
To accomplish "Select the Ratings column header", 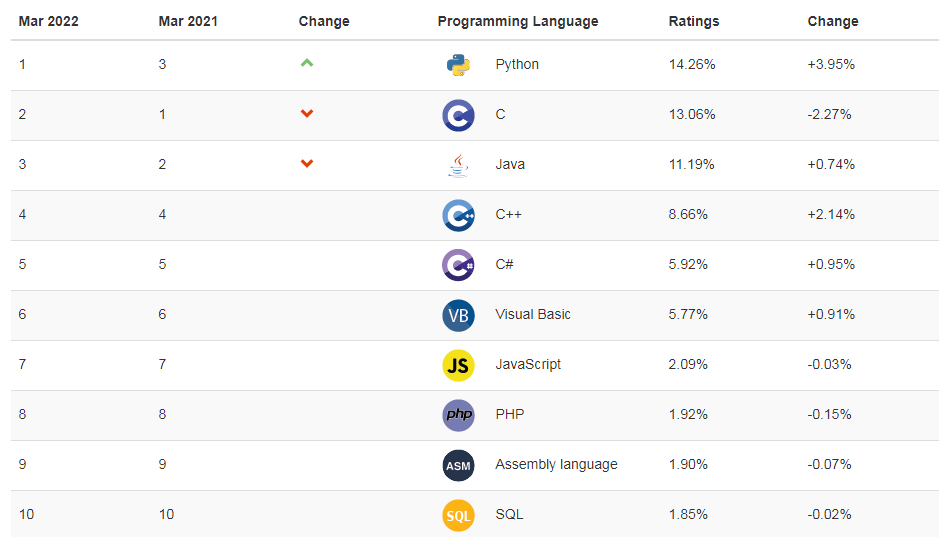I will click(x=694, y=21).
